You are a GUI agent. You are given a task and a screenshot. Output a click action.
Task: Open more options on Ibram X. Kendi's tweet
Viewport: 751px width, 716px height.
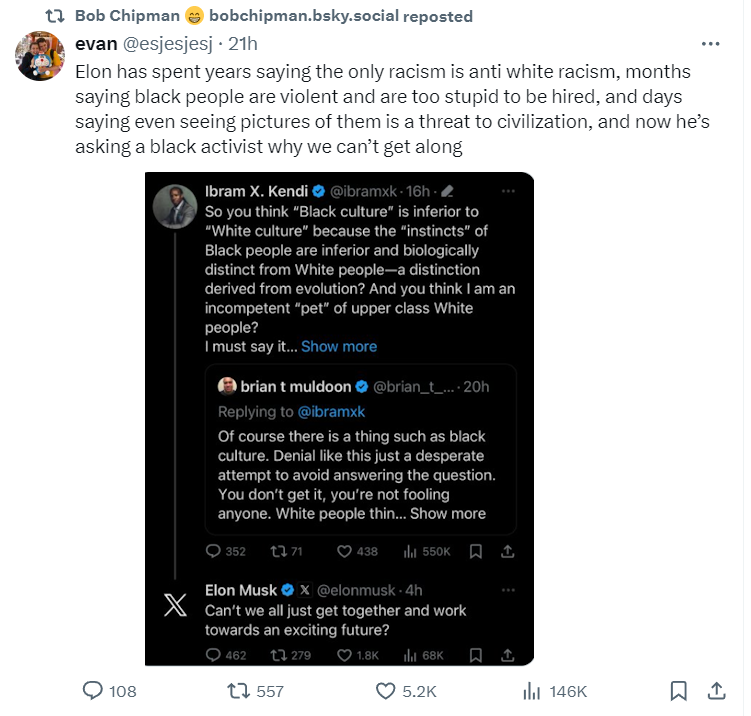[508, 190]
